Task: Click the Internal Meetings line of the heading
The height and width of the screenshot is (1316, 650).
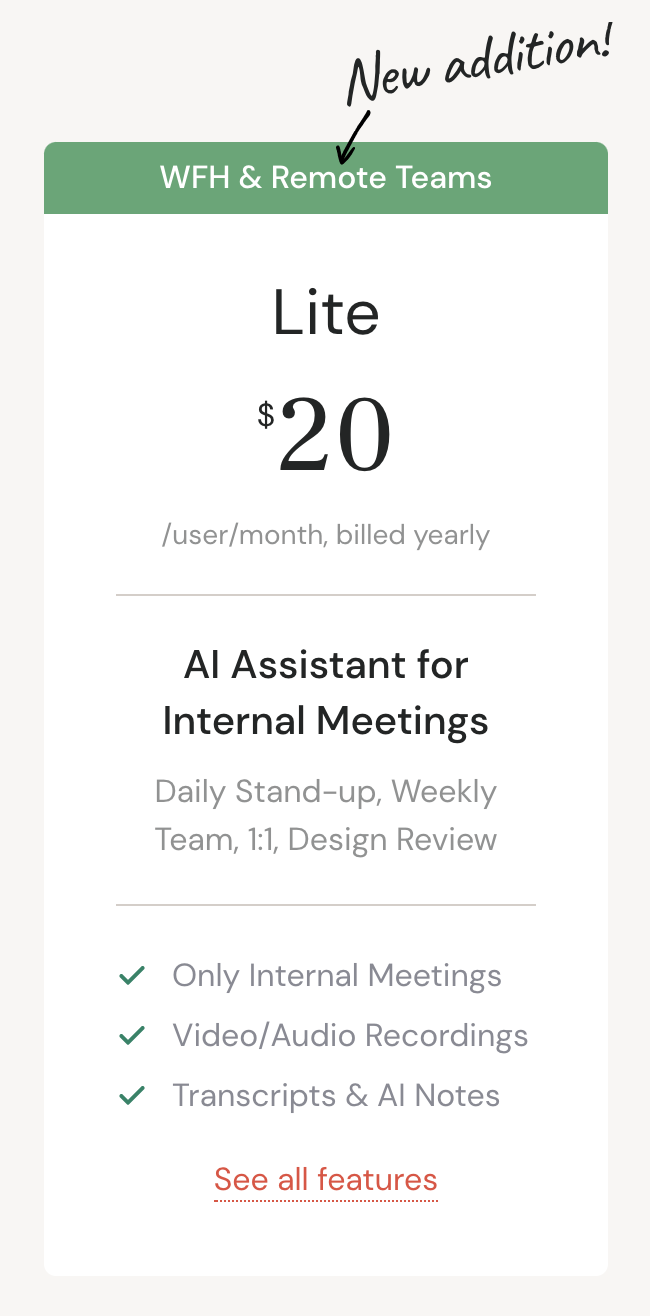Action: 326,720
